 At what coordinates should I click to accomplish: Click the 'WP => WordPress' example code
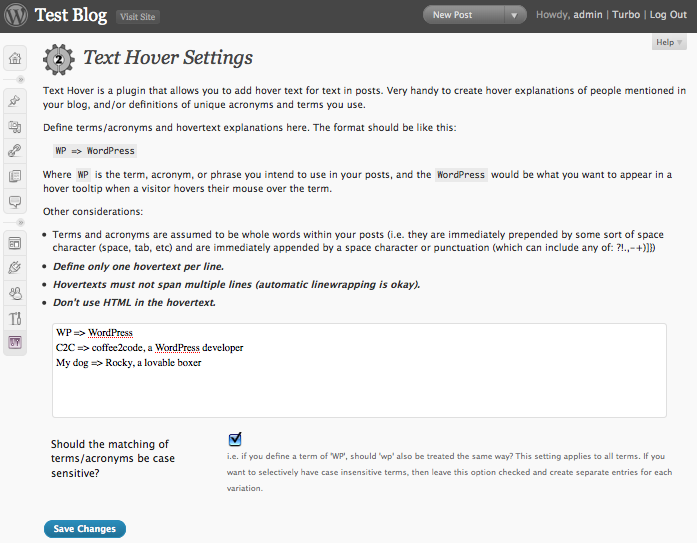coord(95,151)
